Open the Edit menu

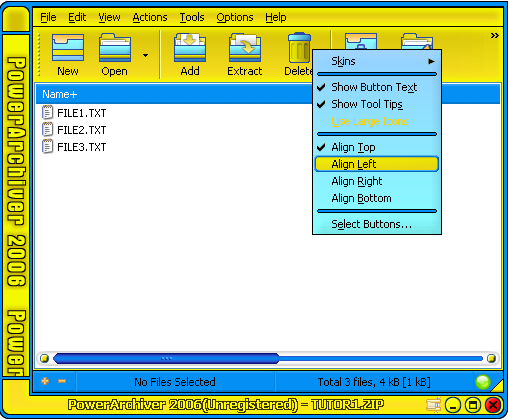77,17
